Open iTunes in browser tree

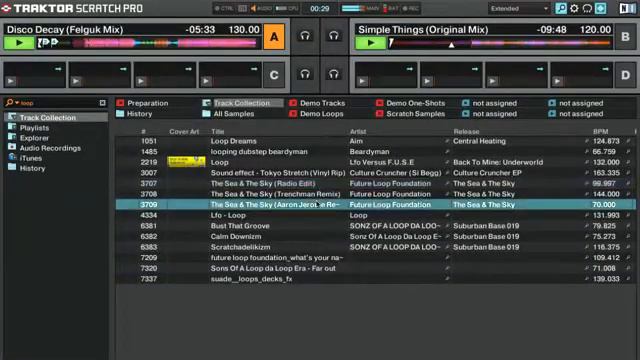(31, 158)
